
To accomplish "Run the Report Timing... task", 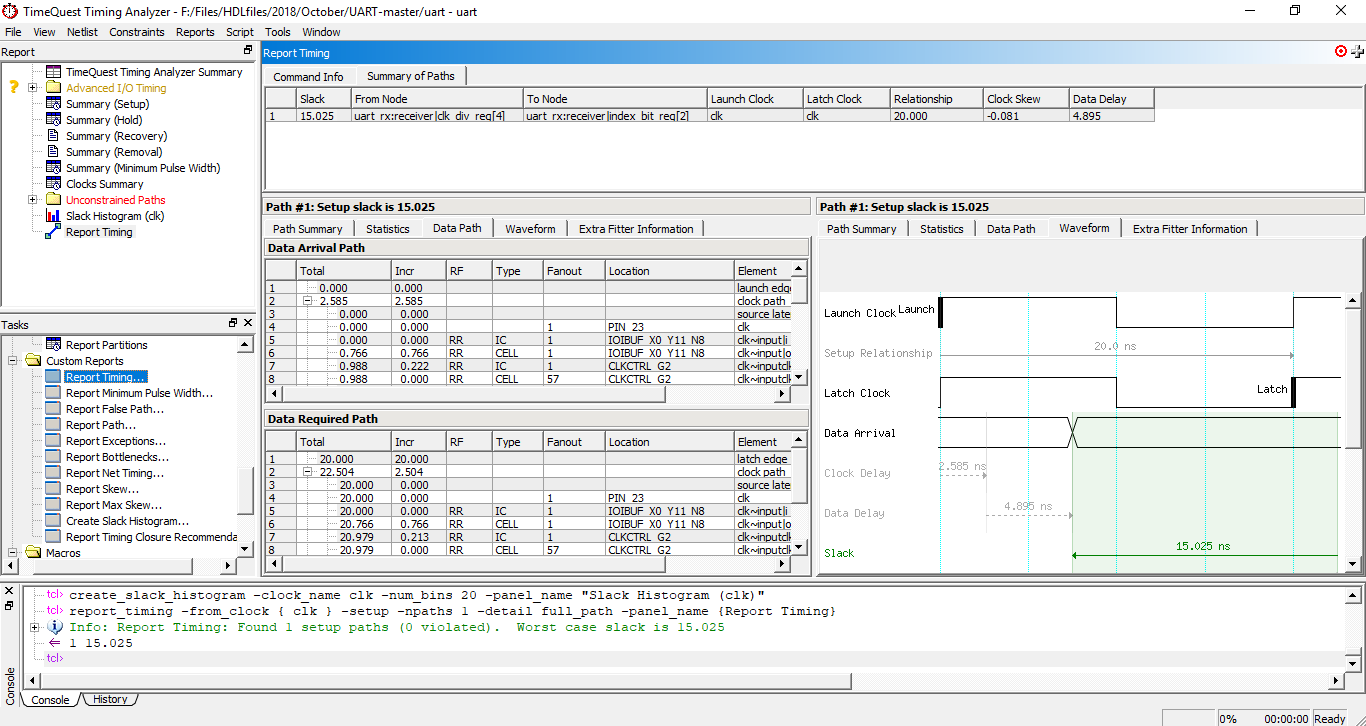I will pyautogui.click(x=106, y=377).
